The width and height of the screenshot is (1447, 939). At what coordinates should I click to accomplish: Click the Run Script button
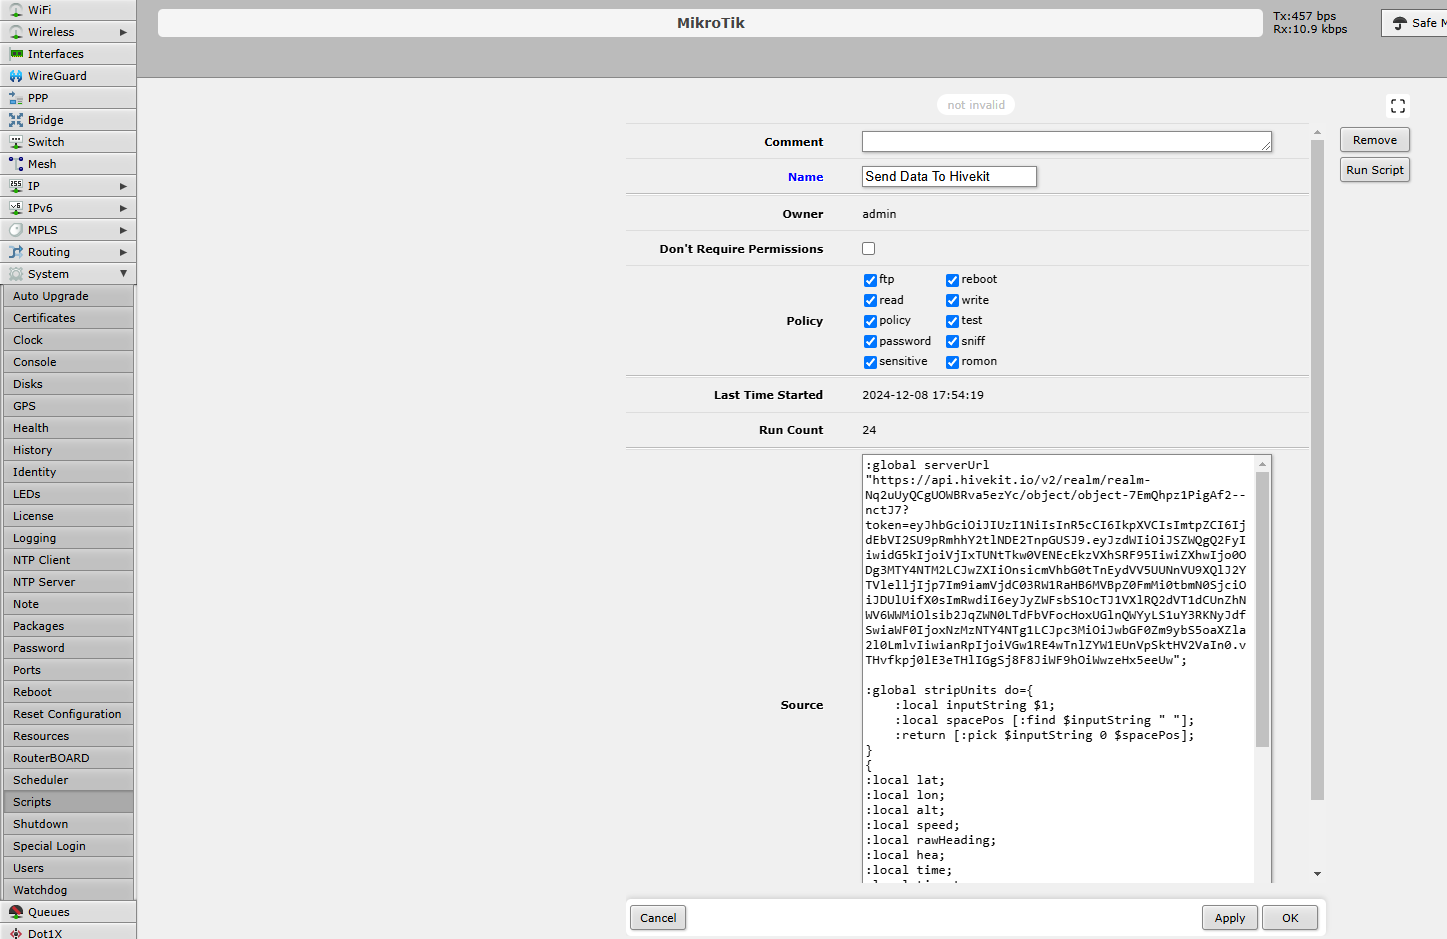click(x=1375, y=170)
